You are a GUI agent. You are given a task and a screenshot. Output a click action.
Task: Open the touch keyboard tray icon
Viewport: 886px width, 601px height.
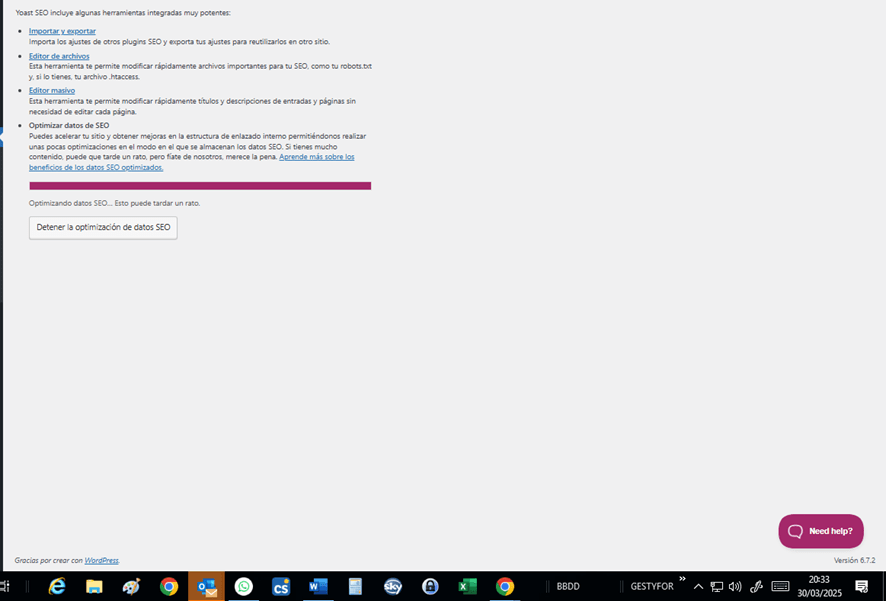[780, 586]
